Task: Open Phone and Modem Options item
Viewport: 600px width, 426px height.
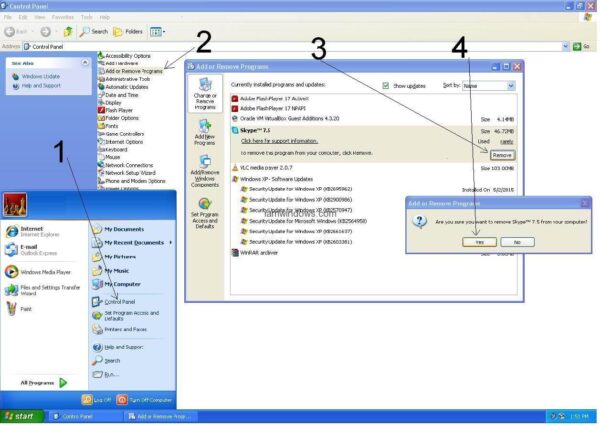Action: point(132,181)
